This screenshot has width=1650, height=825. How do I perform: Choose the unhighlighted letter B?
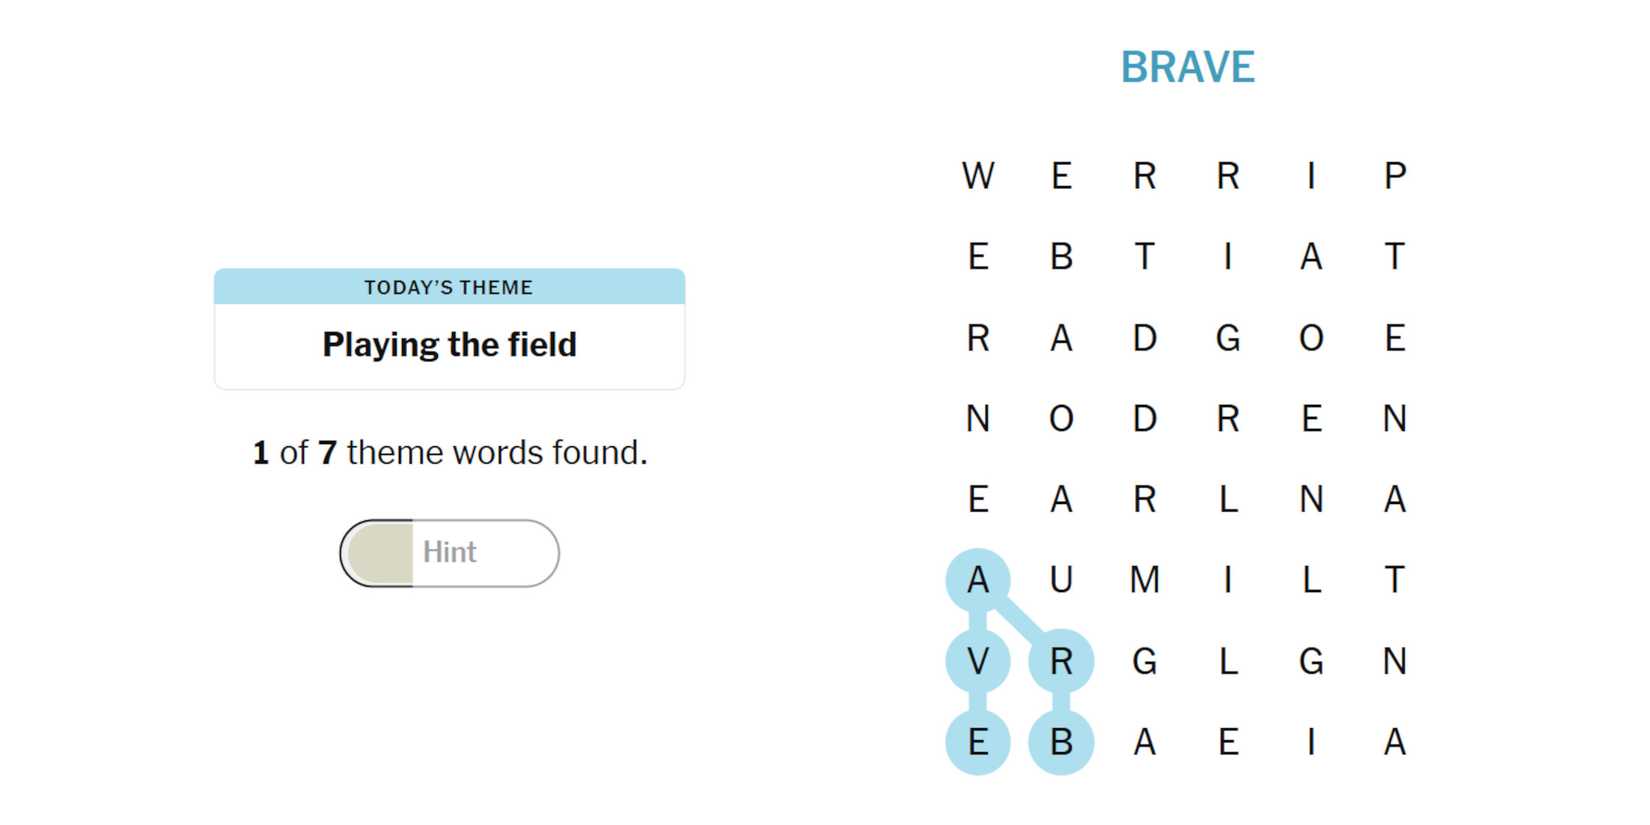coord(1061,257)
